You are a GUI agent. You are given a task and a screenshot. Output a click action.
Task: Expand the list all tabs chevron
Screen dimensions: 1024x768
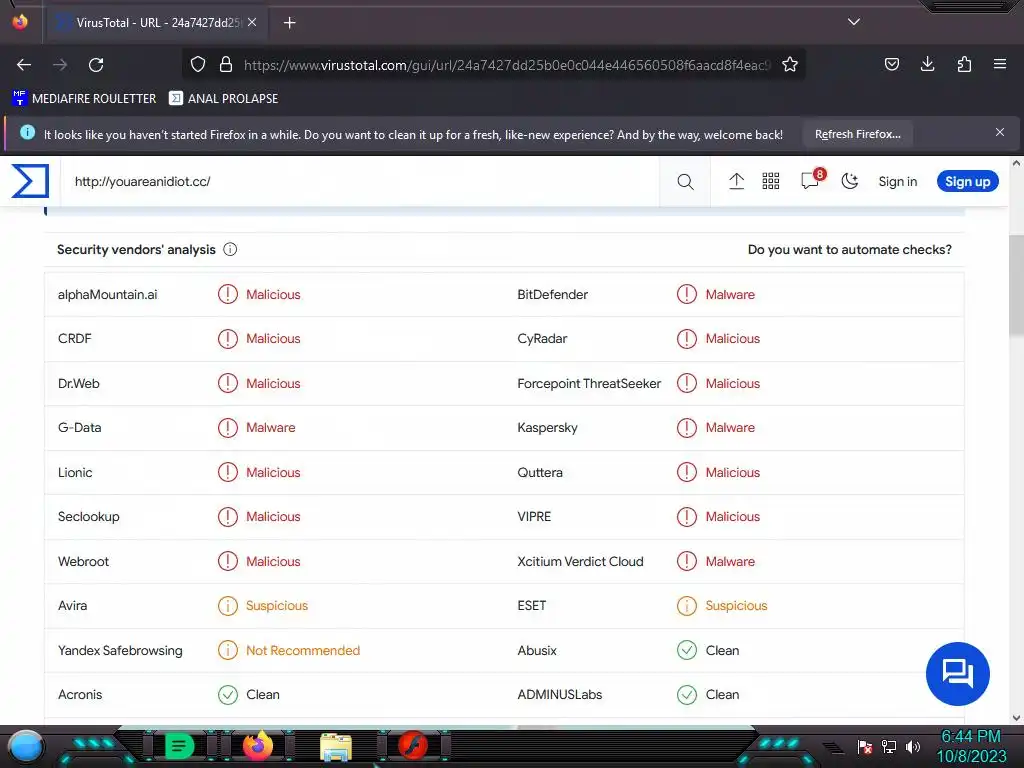(x=854, y=22)
